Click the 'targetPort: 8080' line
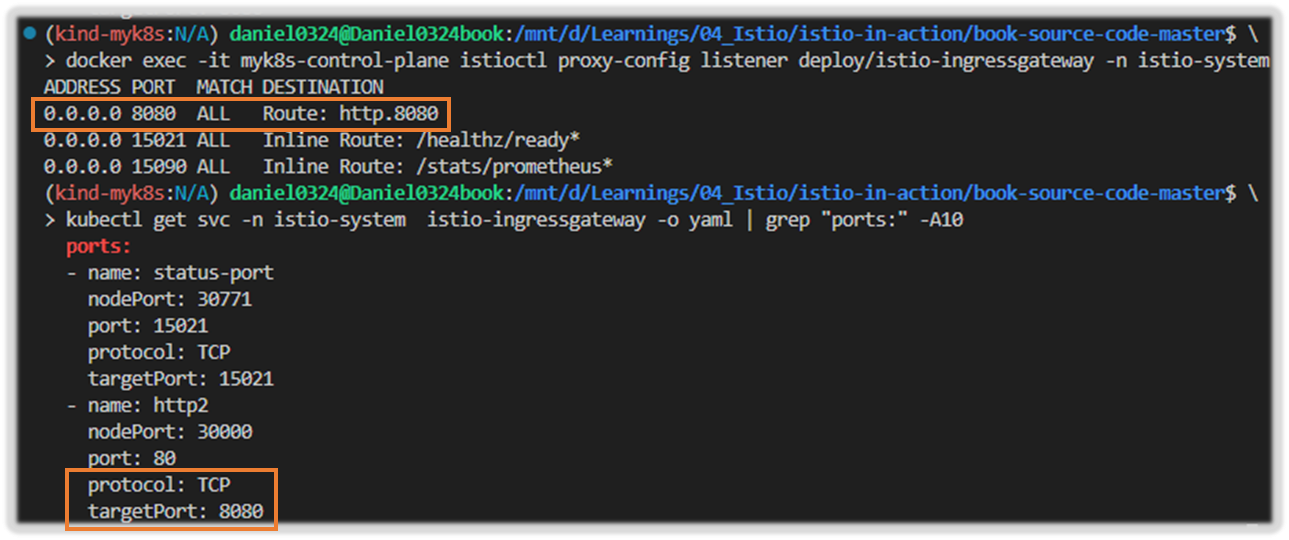 click(176, 511)
